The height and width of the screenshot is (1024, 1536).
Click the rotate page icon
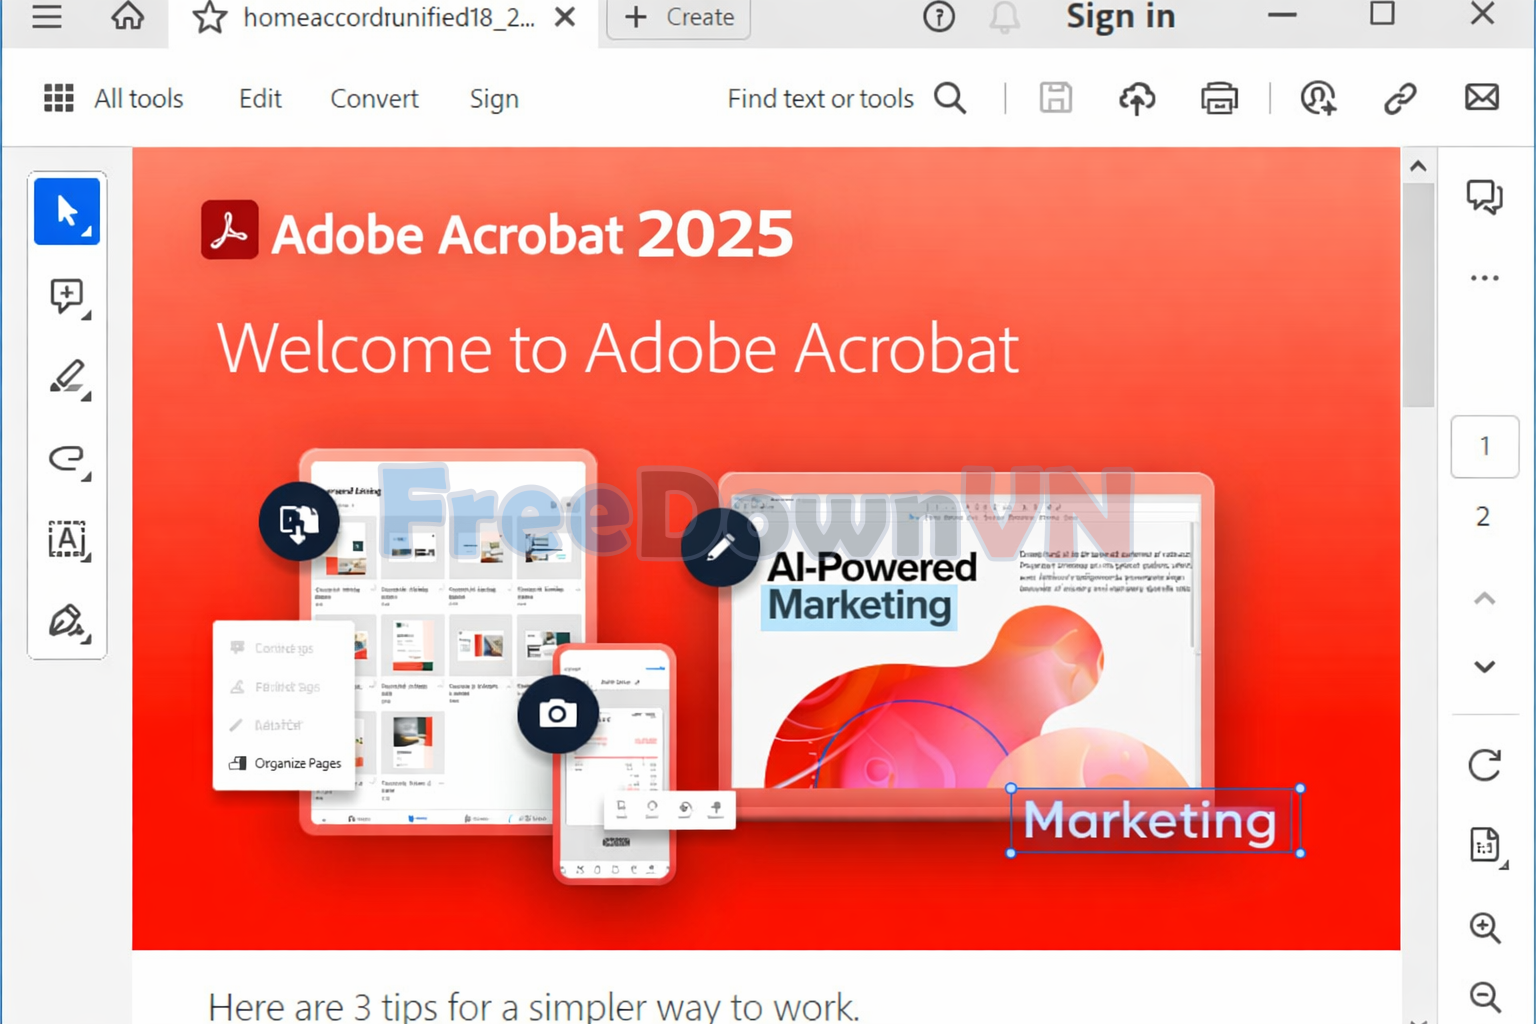(1484, 764)
